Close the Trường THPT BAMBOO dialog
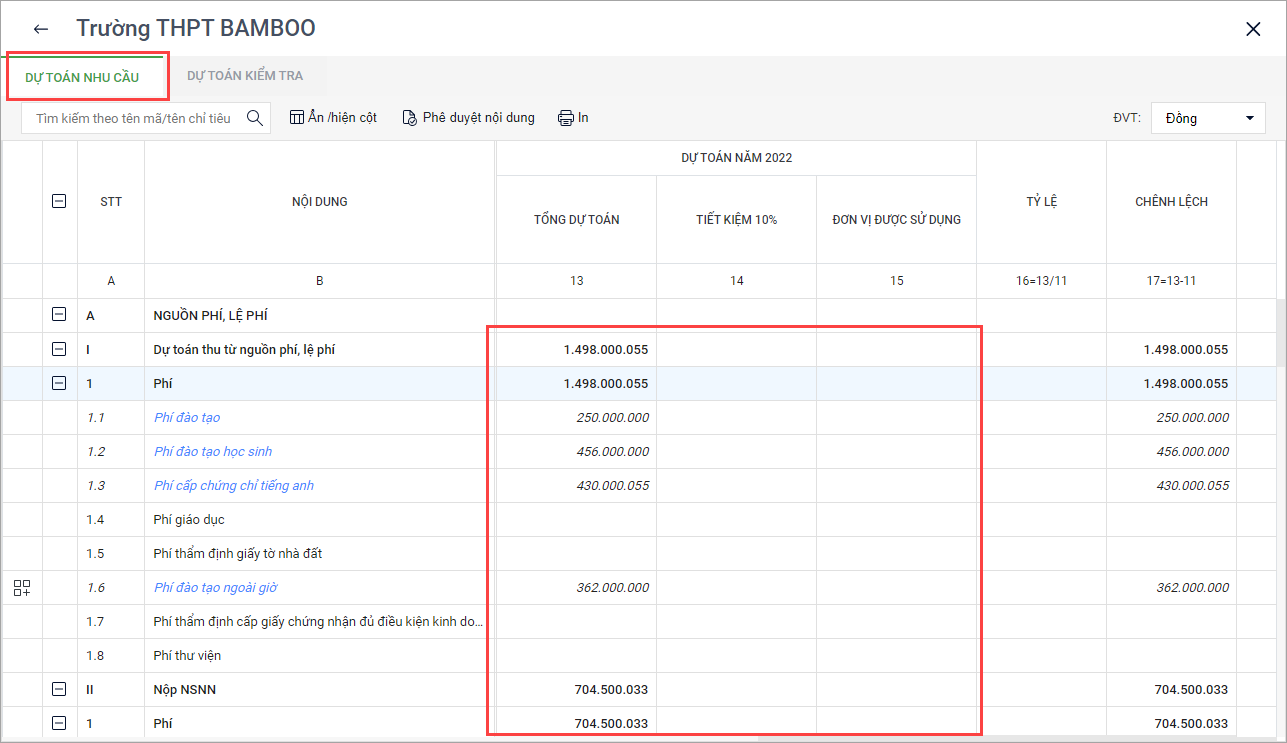 1253,29
